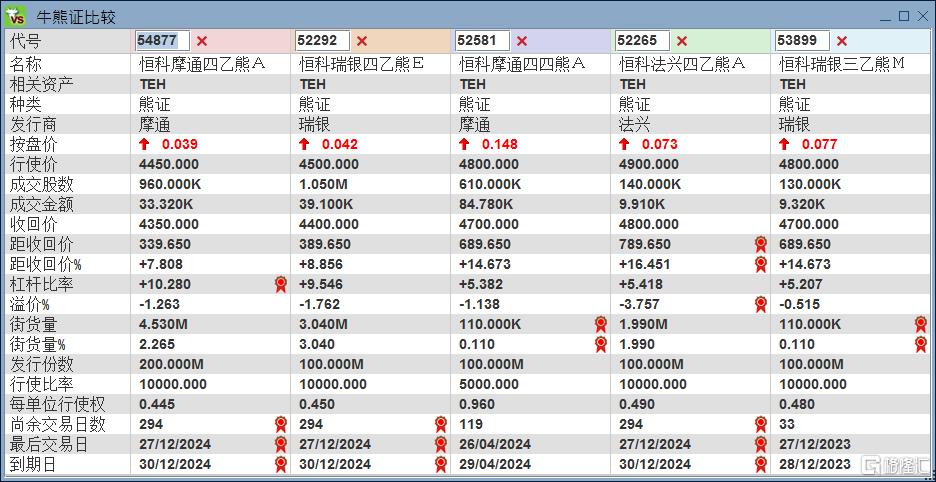Click the code input field containing 53899
The width and height of the screenshot is (936, 482).
(x=802, y=41)
